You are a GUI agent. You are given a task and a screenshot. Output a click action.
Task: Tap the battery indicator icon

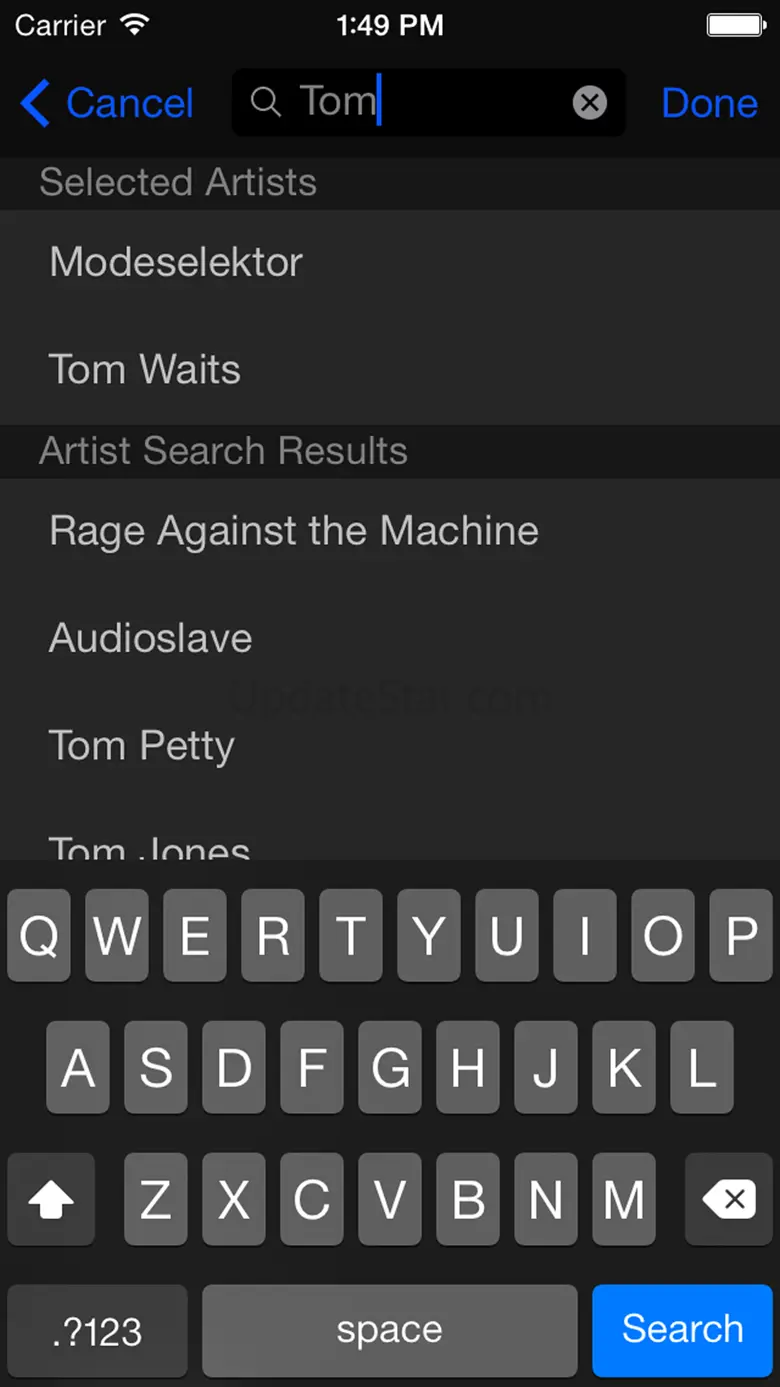[736, 25]
